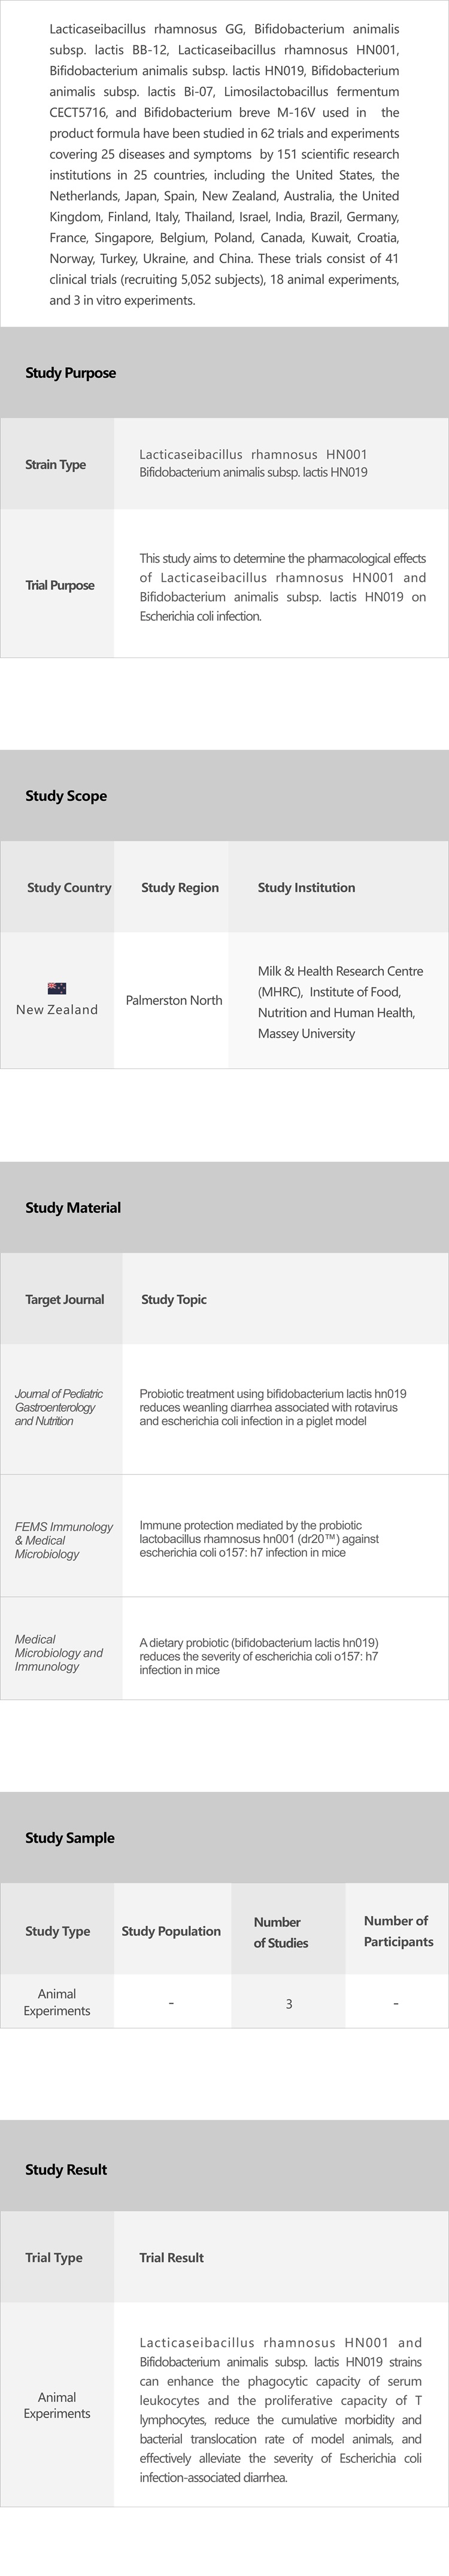Click the Trial Purpose row label

coord(60,585)
